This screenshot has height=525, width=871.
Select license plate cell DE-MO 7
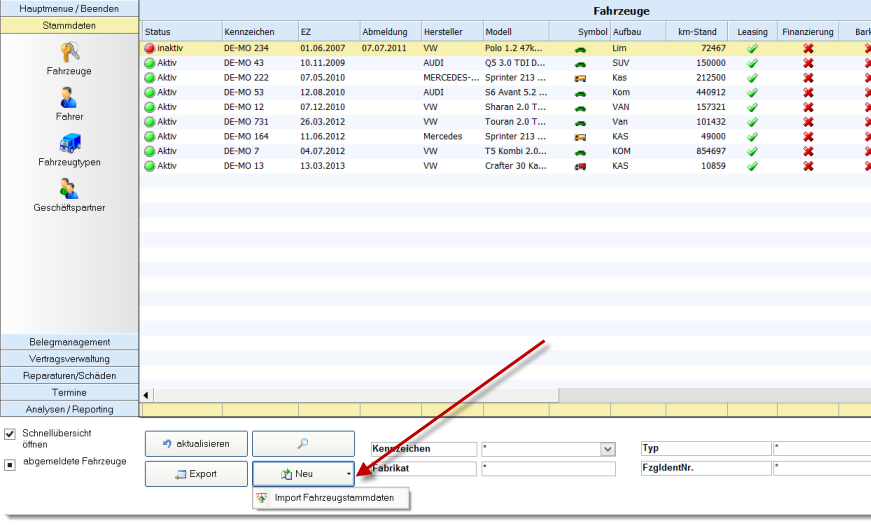pos(242,151)
